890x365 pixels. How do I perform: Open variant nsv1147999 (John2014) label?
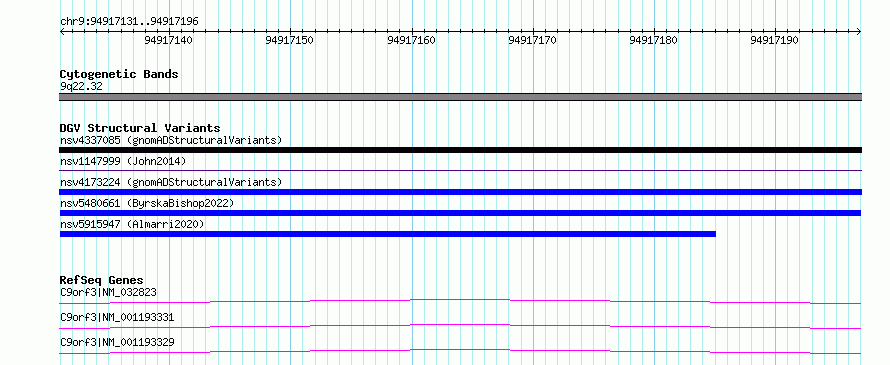pyautogui.click(x=123, y=162)
